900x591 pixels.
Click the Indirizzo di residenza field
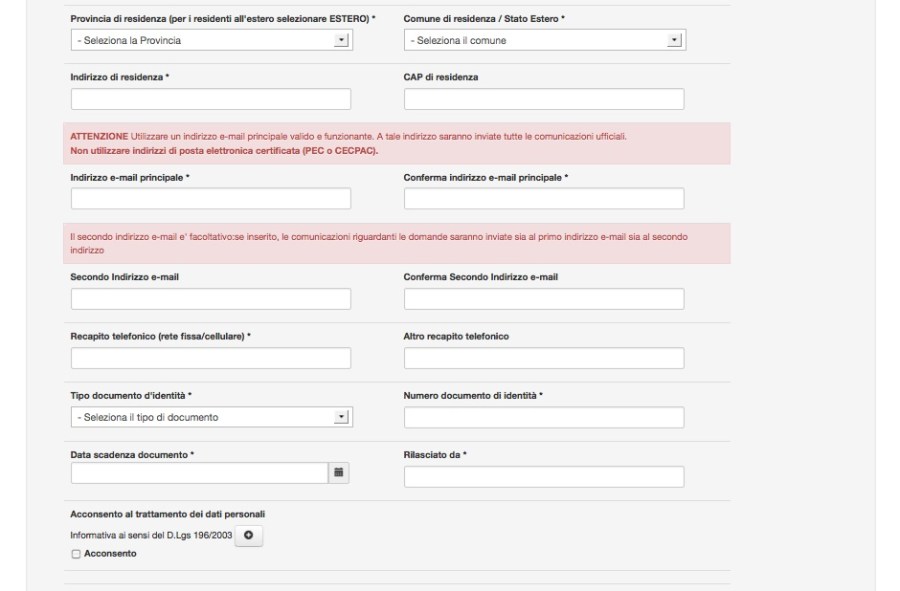(211, 99)
